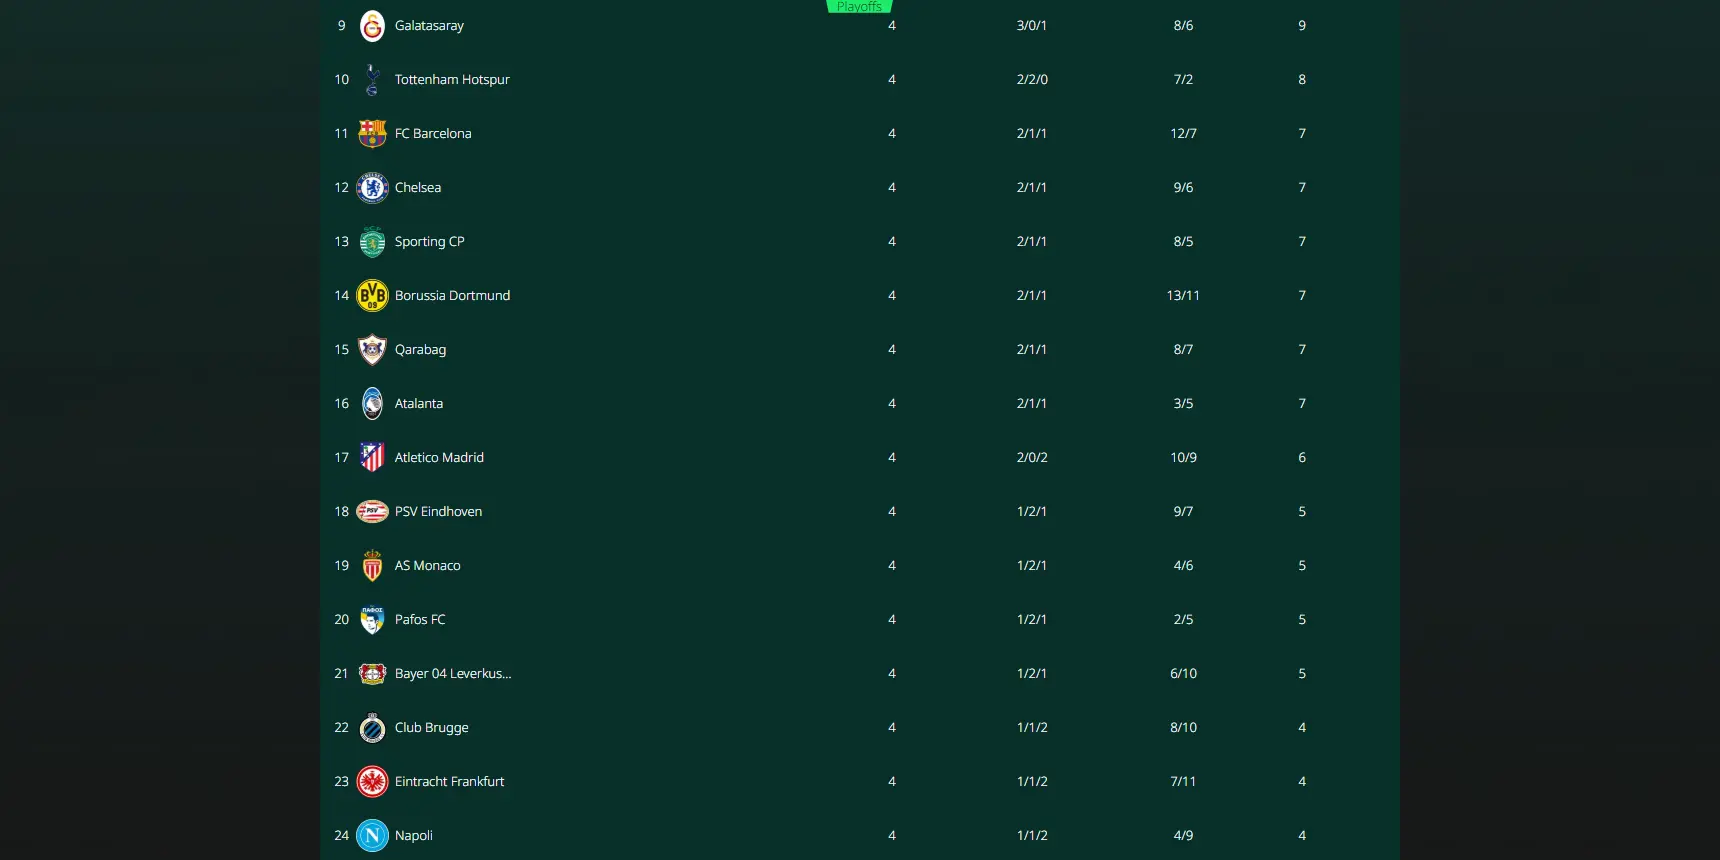Select the Bayer 04 Leverkus... team name
1720x860 pixels.
point(453,674)
